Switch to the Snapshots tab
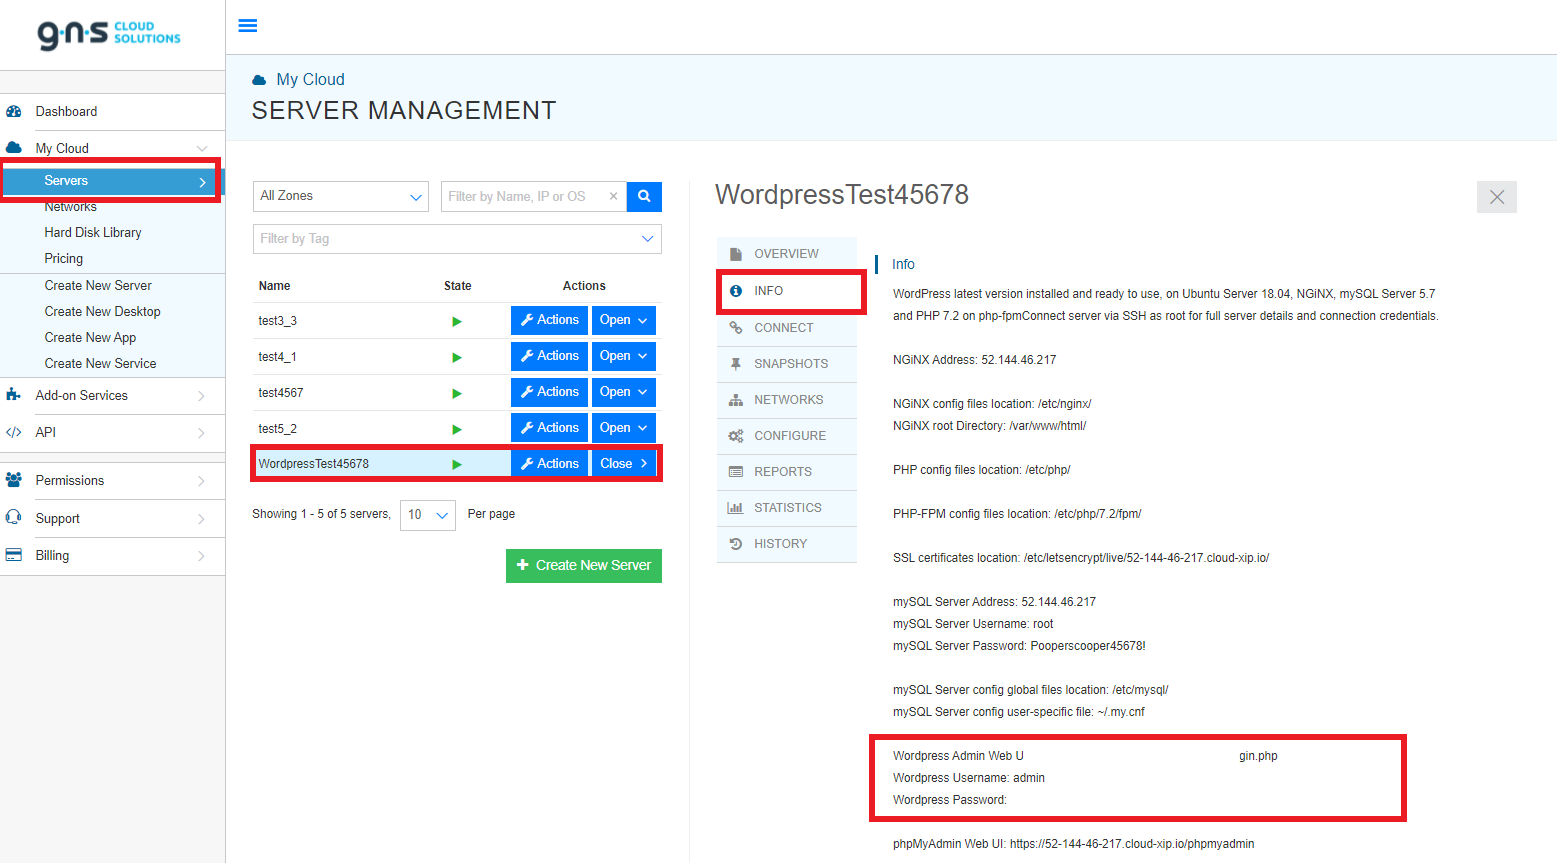This screenshot has height=863, width=1557. click(787, 364)
